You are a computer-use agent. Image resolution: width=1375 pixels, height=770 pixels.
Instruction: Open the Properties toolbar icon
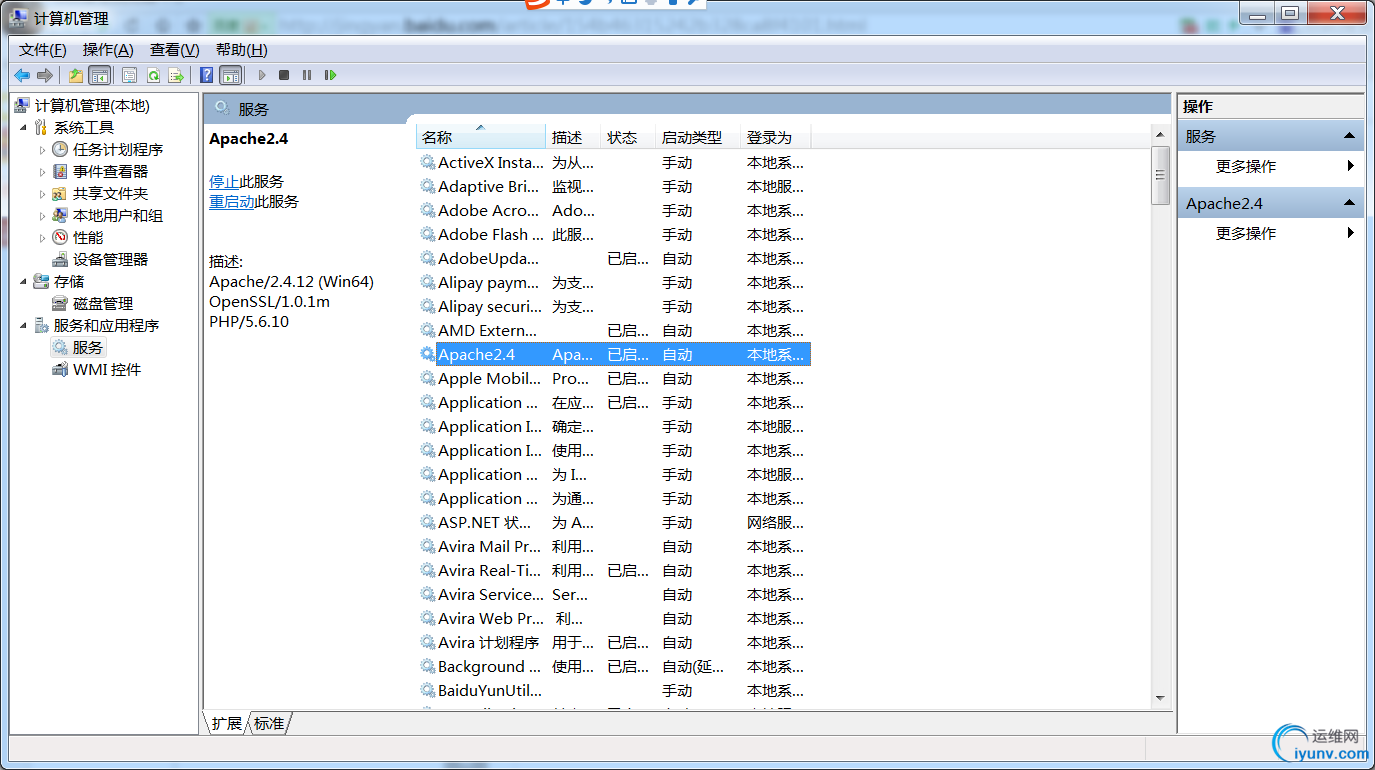click(x=130, y=75)
